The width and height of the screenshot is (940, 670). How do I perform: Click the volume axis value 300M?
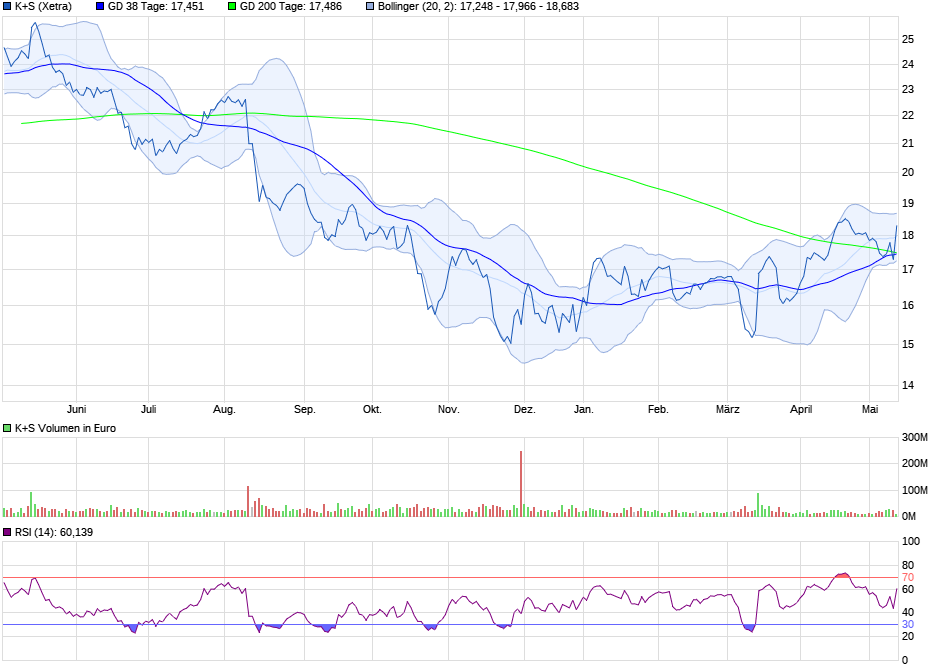pyautogui.click(x=915, y=437)
